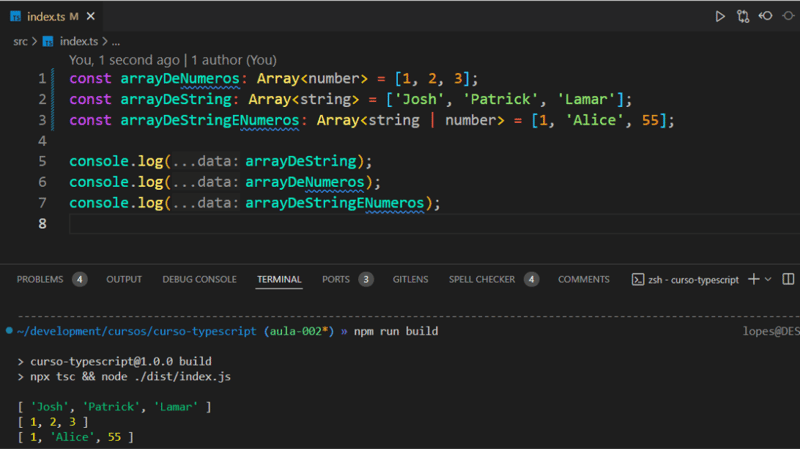Click the next change commit icon
This screenshot has width=800, height=449.
pos(790,16)
